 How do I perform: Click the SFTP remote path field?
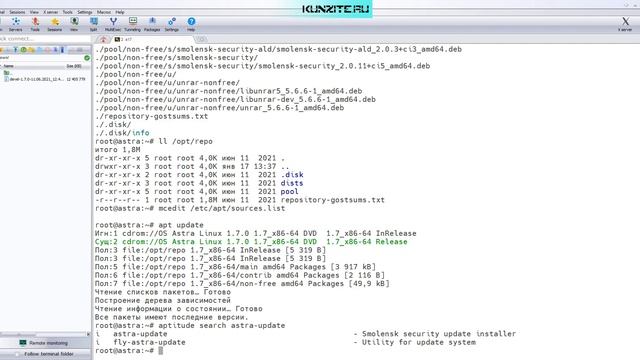(41, 58)
